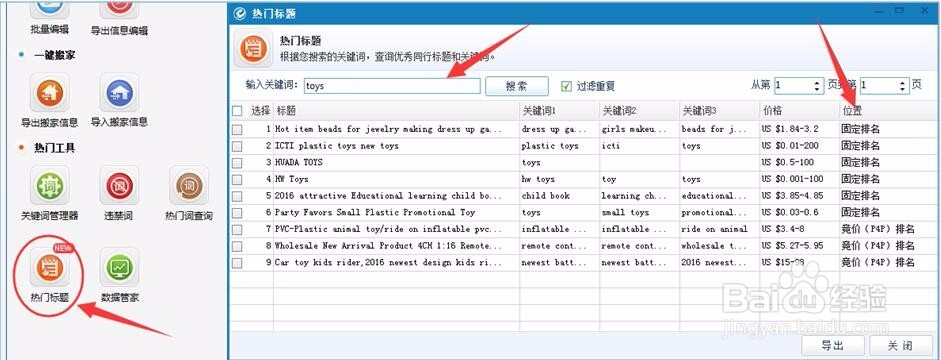The height and width of the screenshot is (360, 941).
Task: Click the 关闭 close button at bottom
Action: coord(901,346)
